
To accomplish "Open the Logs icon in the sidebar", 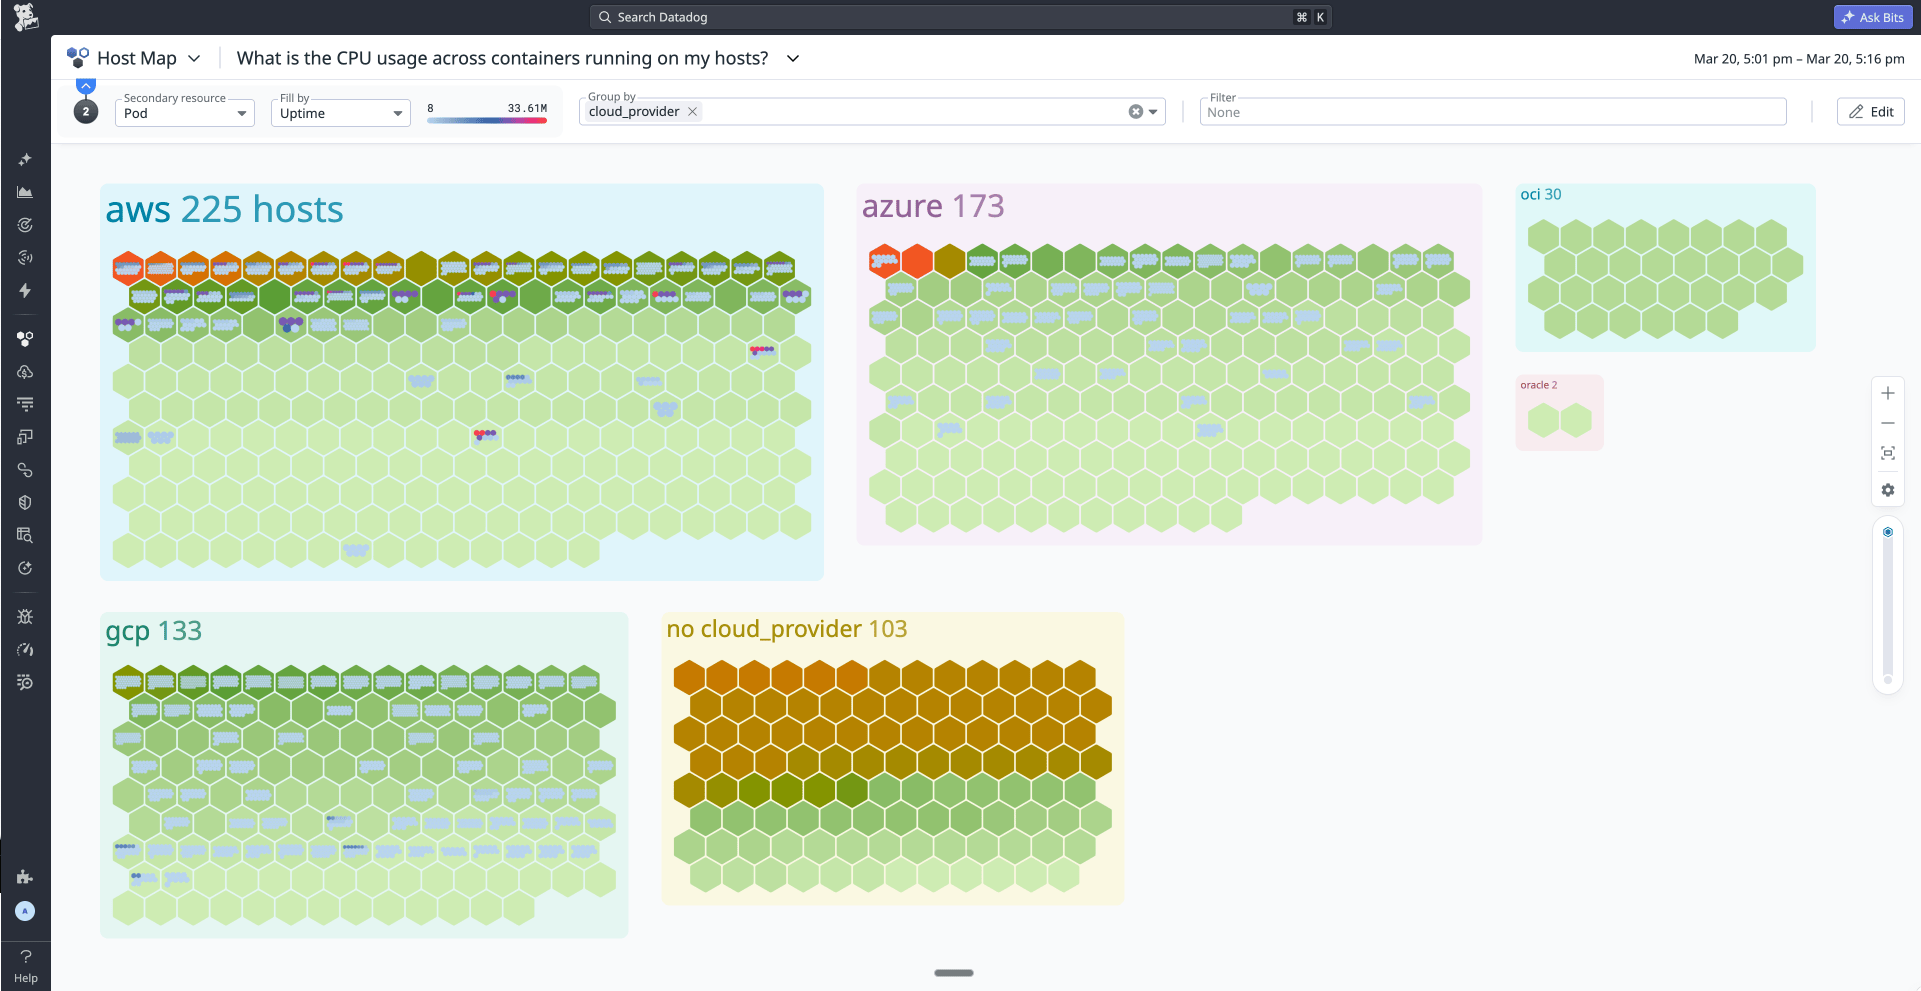I will coord(25,403).
